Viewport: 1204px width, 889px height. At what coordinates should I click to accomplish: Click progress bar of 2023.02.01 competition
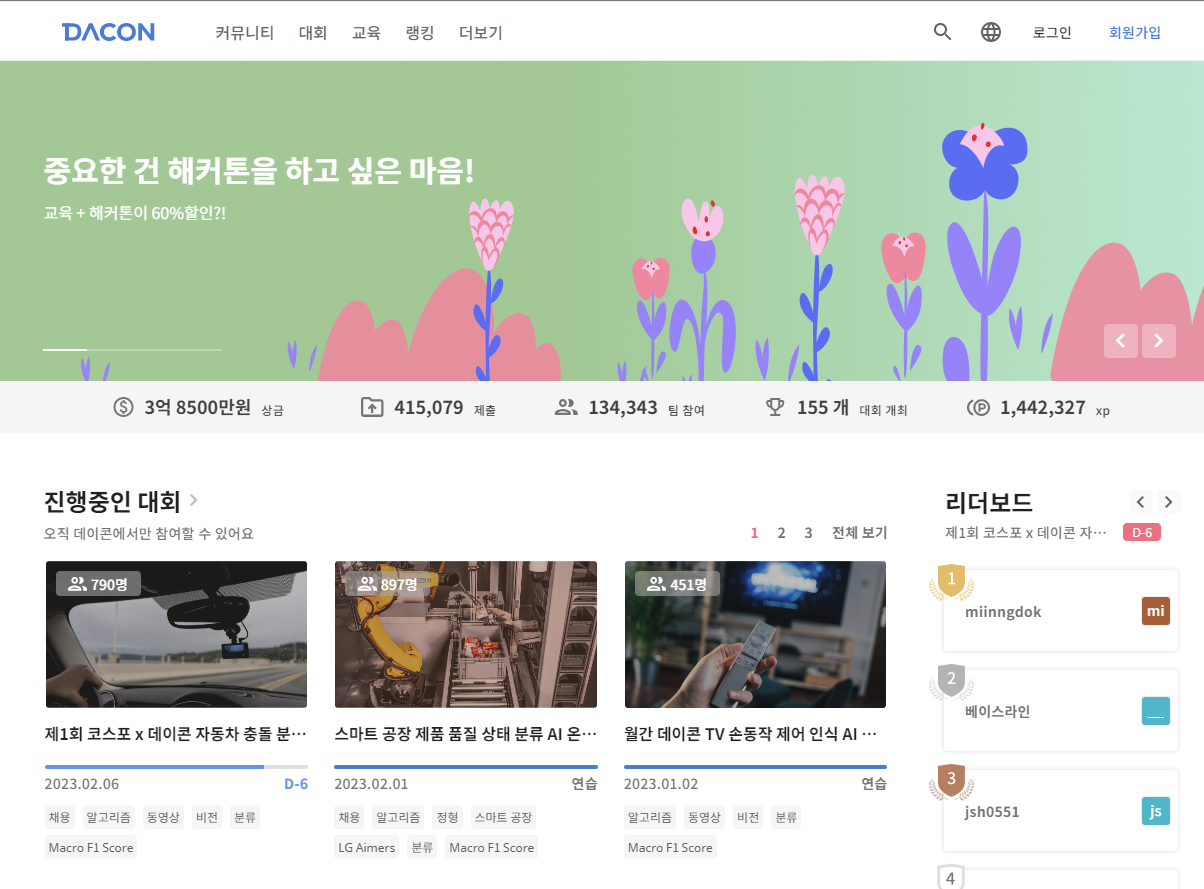466,767
